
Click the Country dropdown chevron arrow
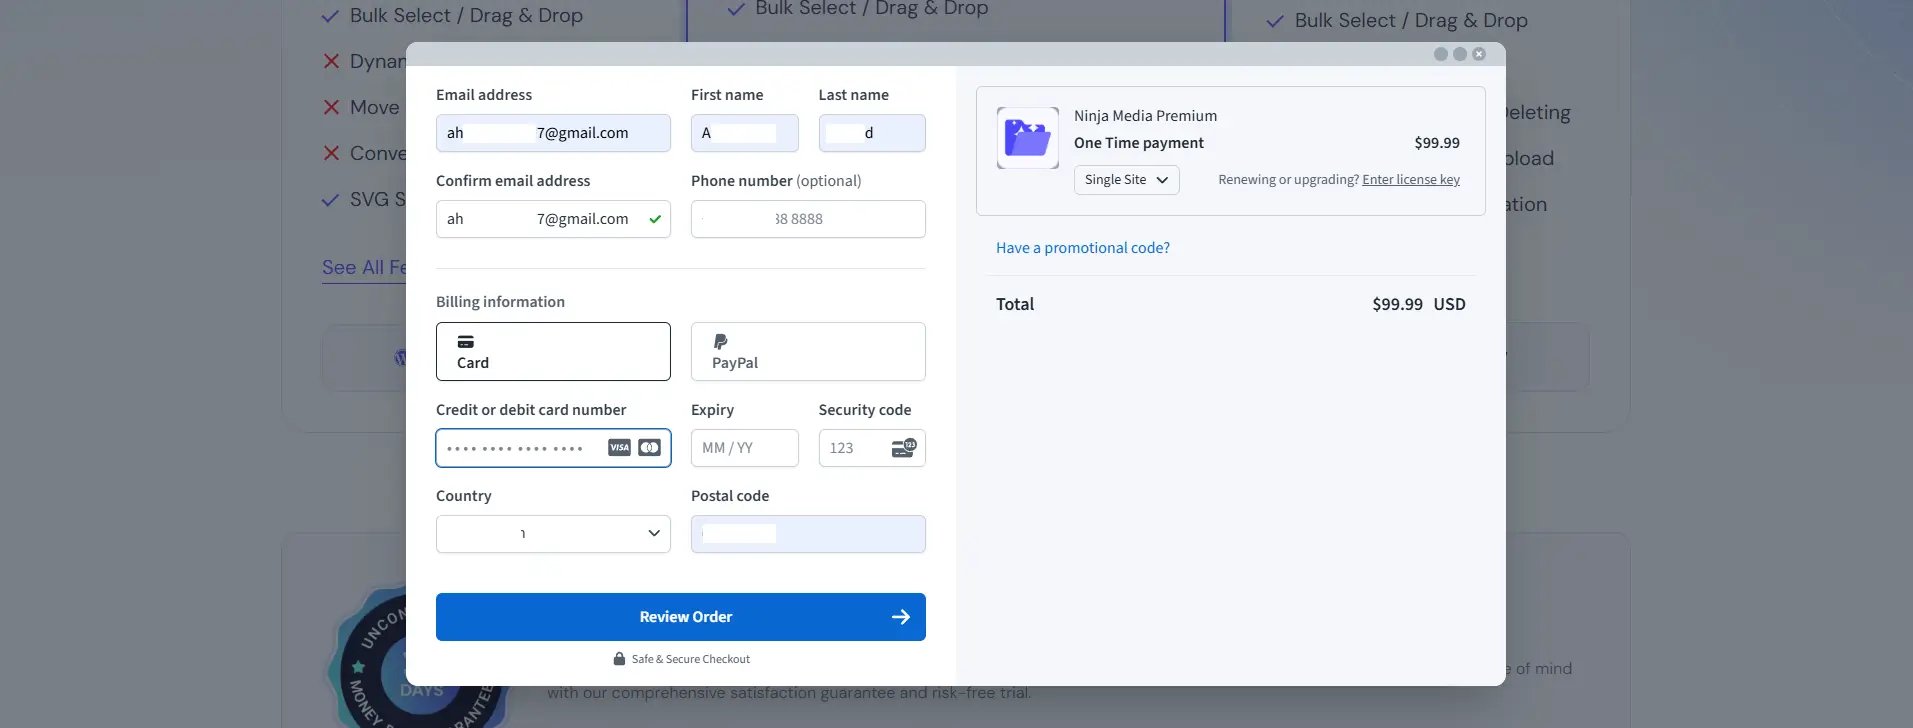(654, 534)
